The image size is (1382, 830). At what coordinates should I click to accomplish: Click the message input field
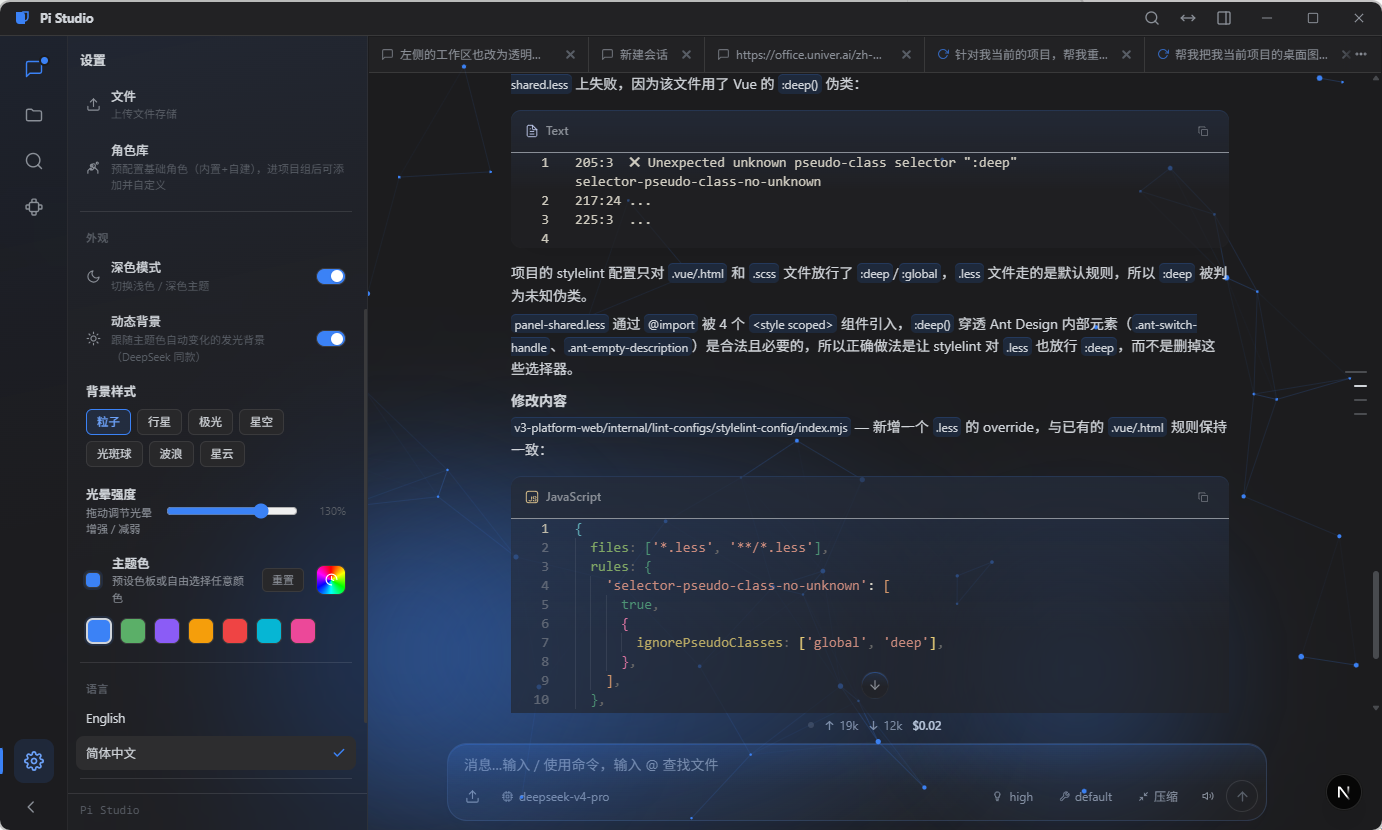pos(856,765)
